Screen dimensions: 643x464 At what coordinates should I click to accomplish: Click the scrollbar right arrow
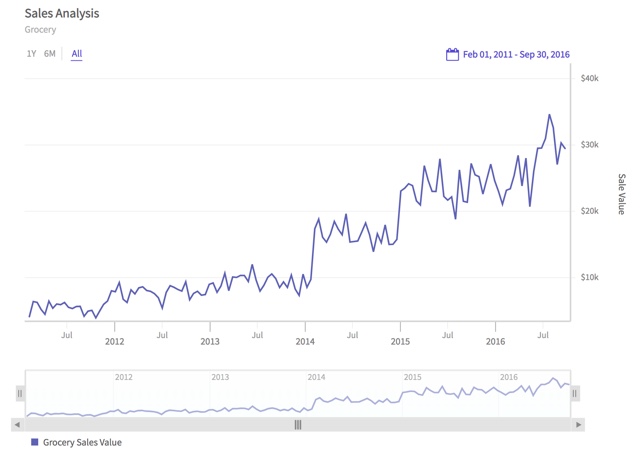579,425
